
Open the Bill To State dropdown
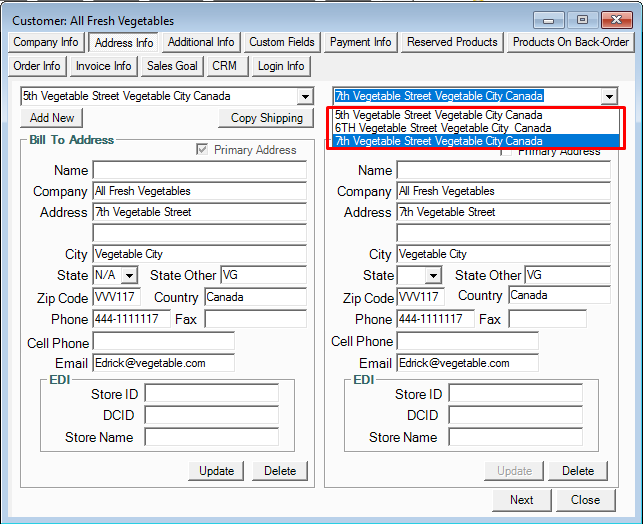[129, 276]
